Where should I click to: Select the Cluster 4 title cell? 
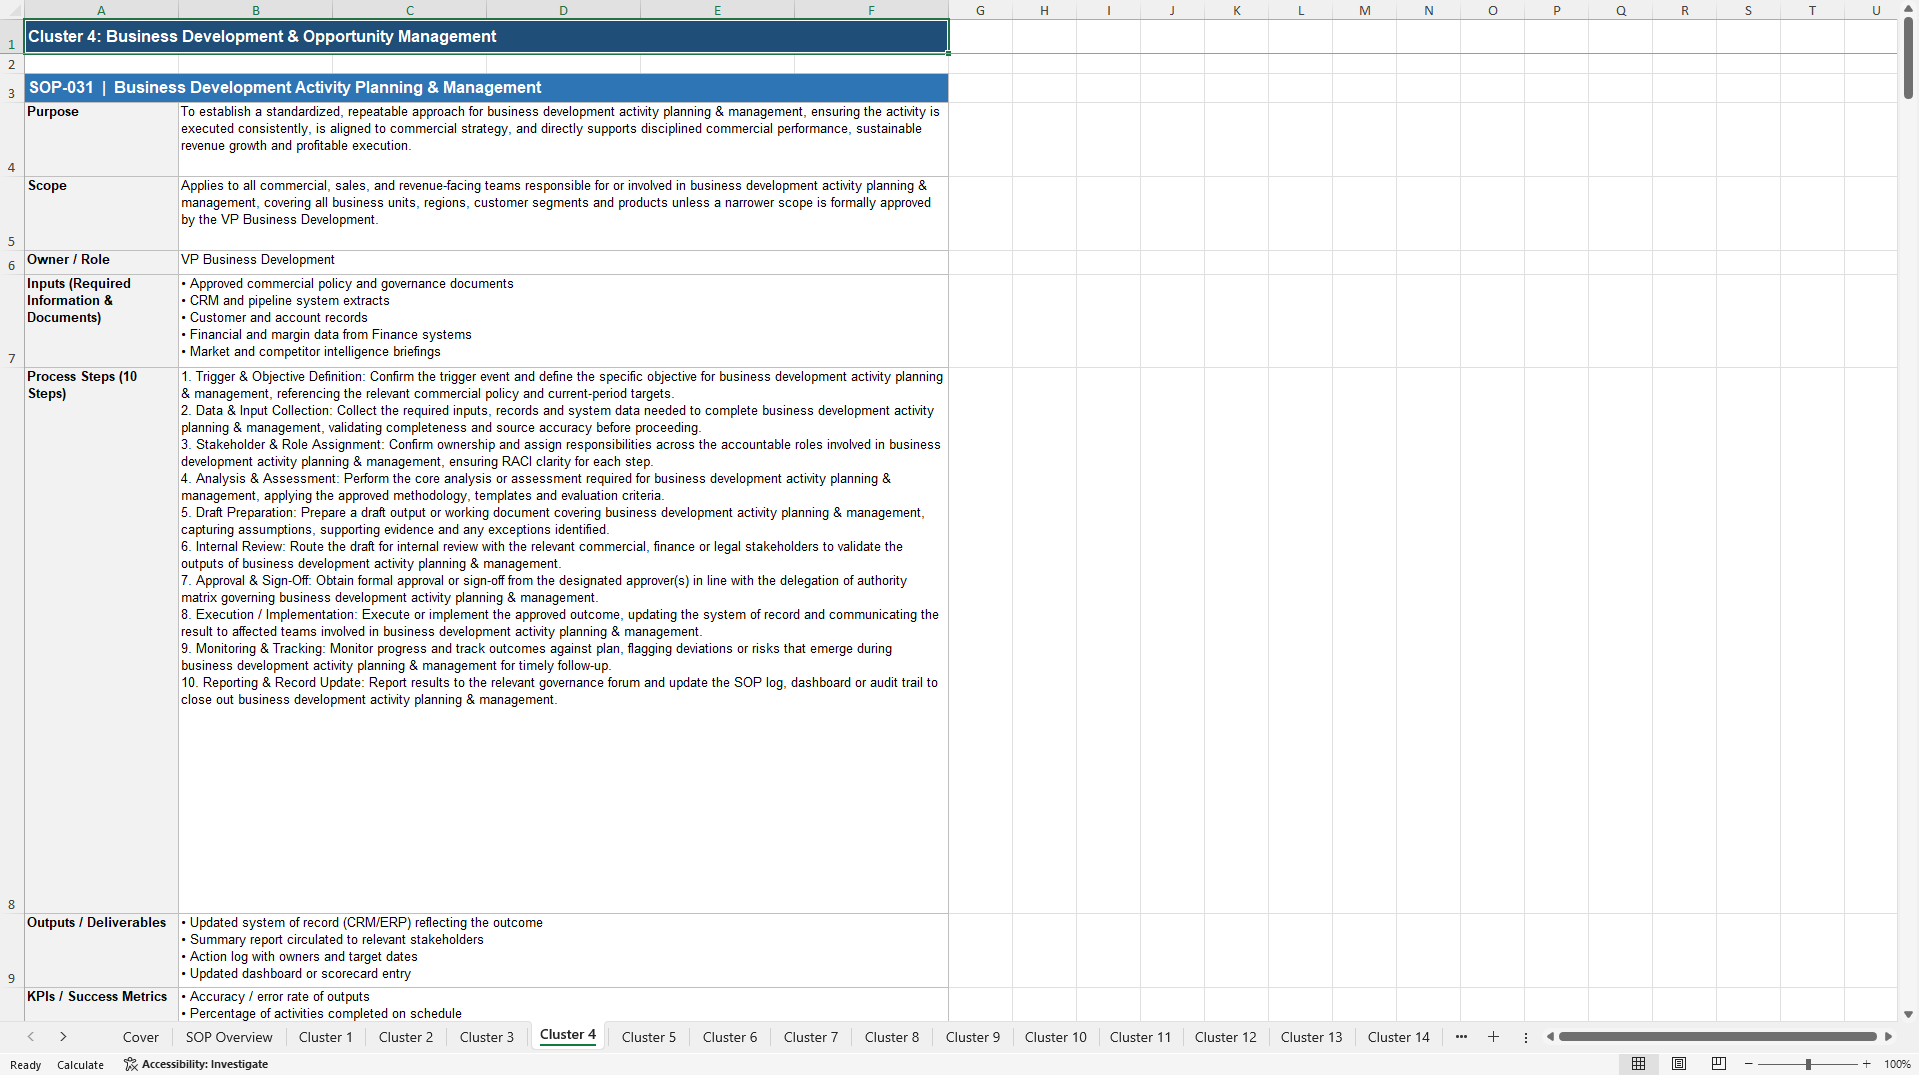(x=486, y=37)
